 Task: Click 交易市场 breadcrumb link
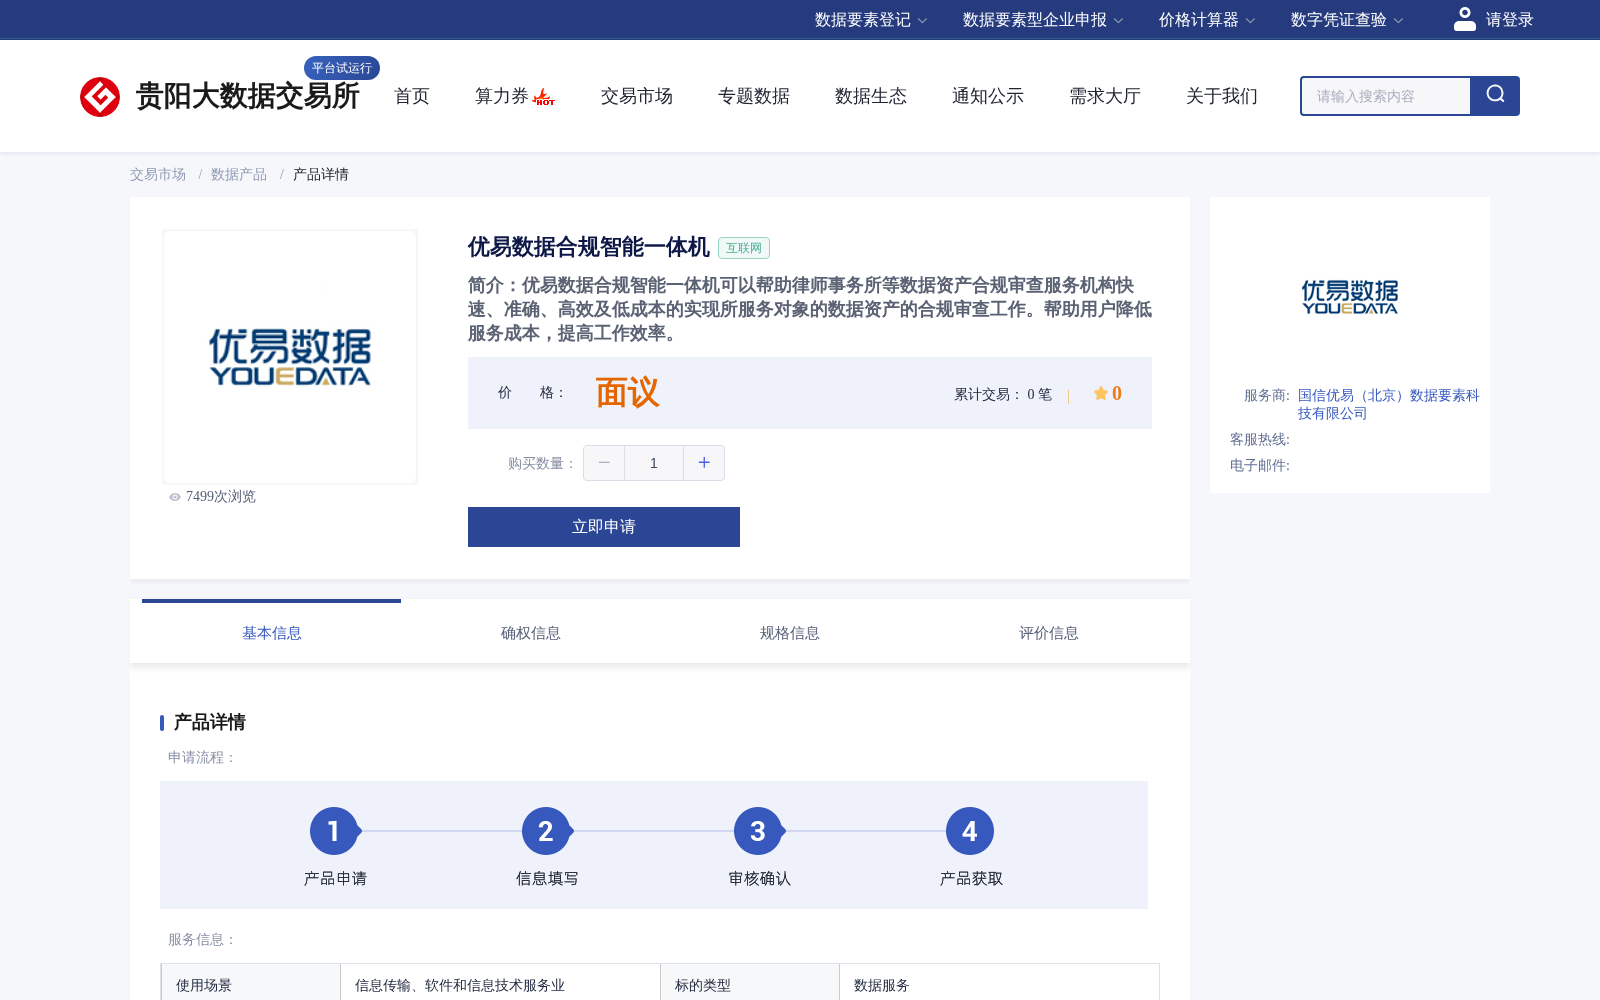(x=158, y=175)
